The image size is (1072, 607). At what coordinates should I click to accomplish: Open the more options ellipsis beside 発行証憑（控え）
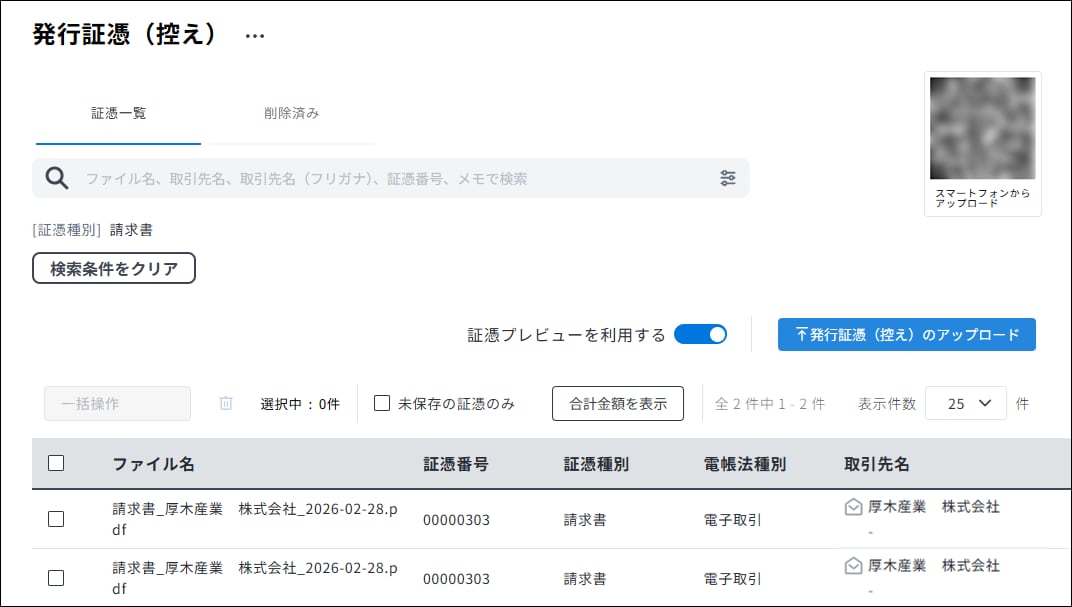[x=255, y=36]
